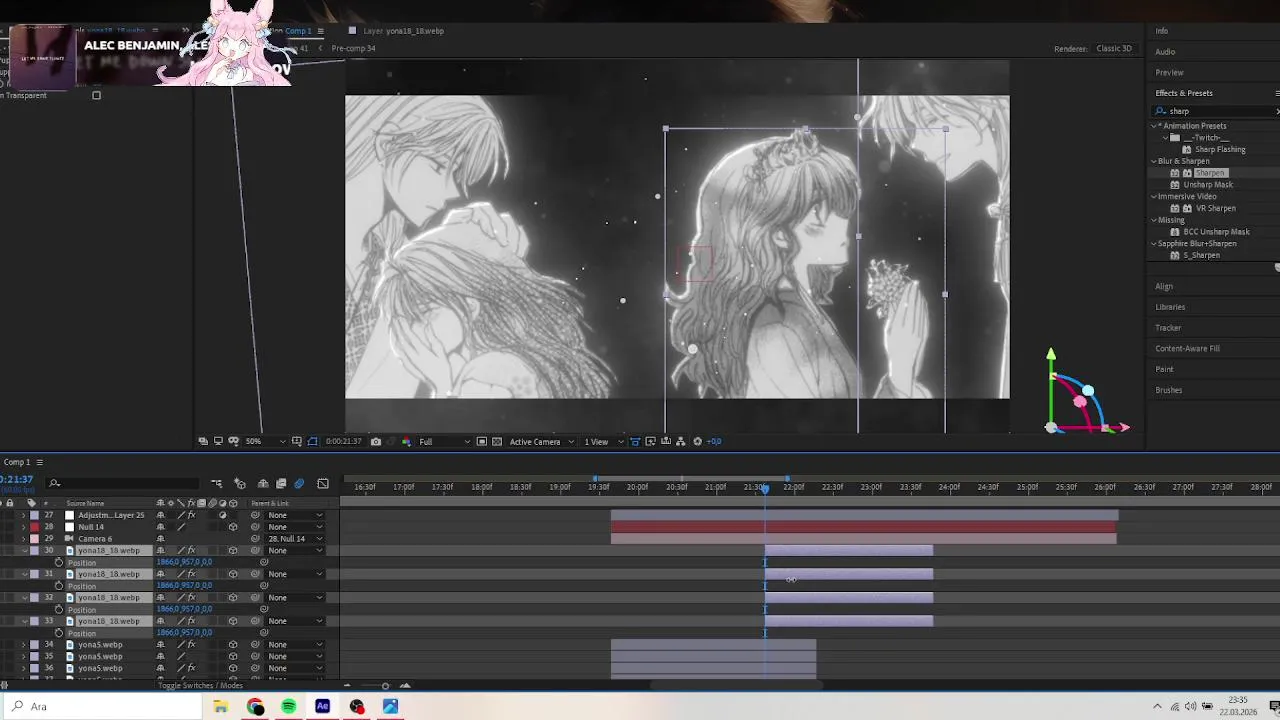Open Chrome from the taskbar
Image resolution: width=1280 pixels, height=720 pixels.
255,707
